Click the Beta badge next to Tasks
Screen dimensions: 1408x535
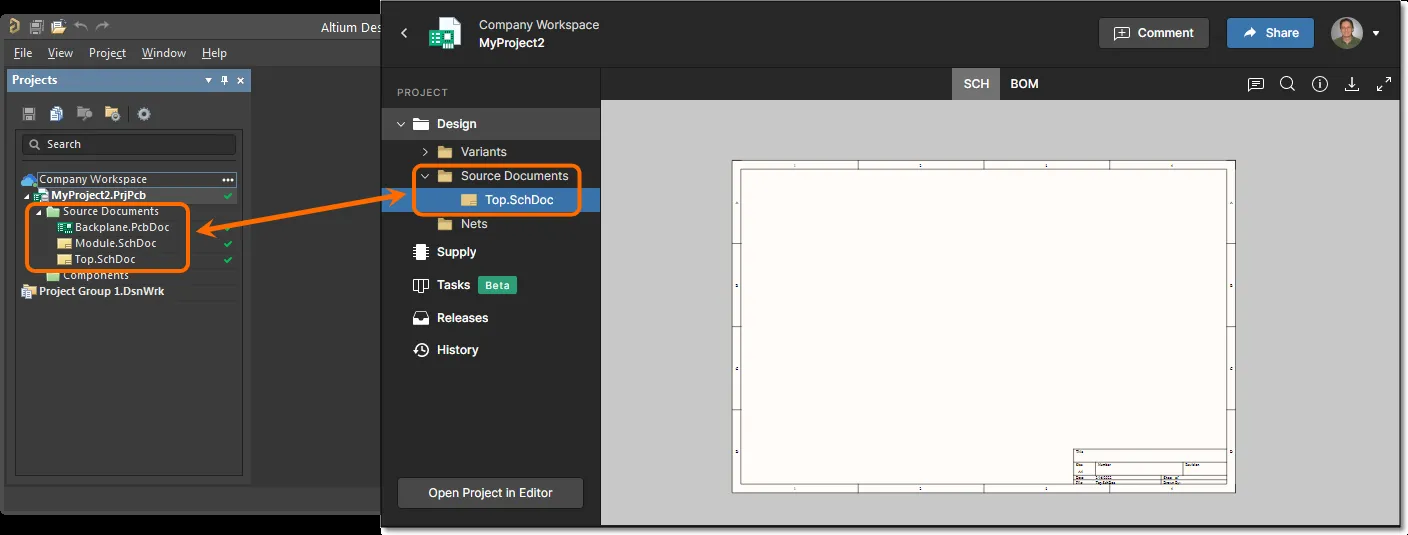point(497,285)
